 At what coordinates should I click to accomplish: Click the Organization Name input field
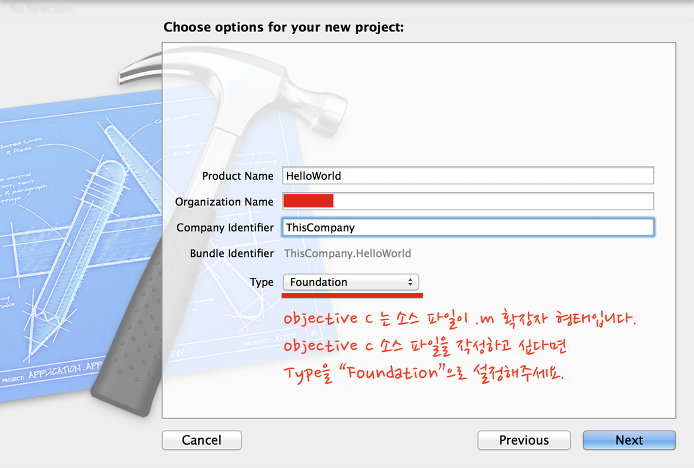468,201
